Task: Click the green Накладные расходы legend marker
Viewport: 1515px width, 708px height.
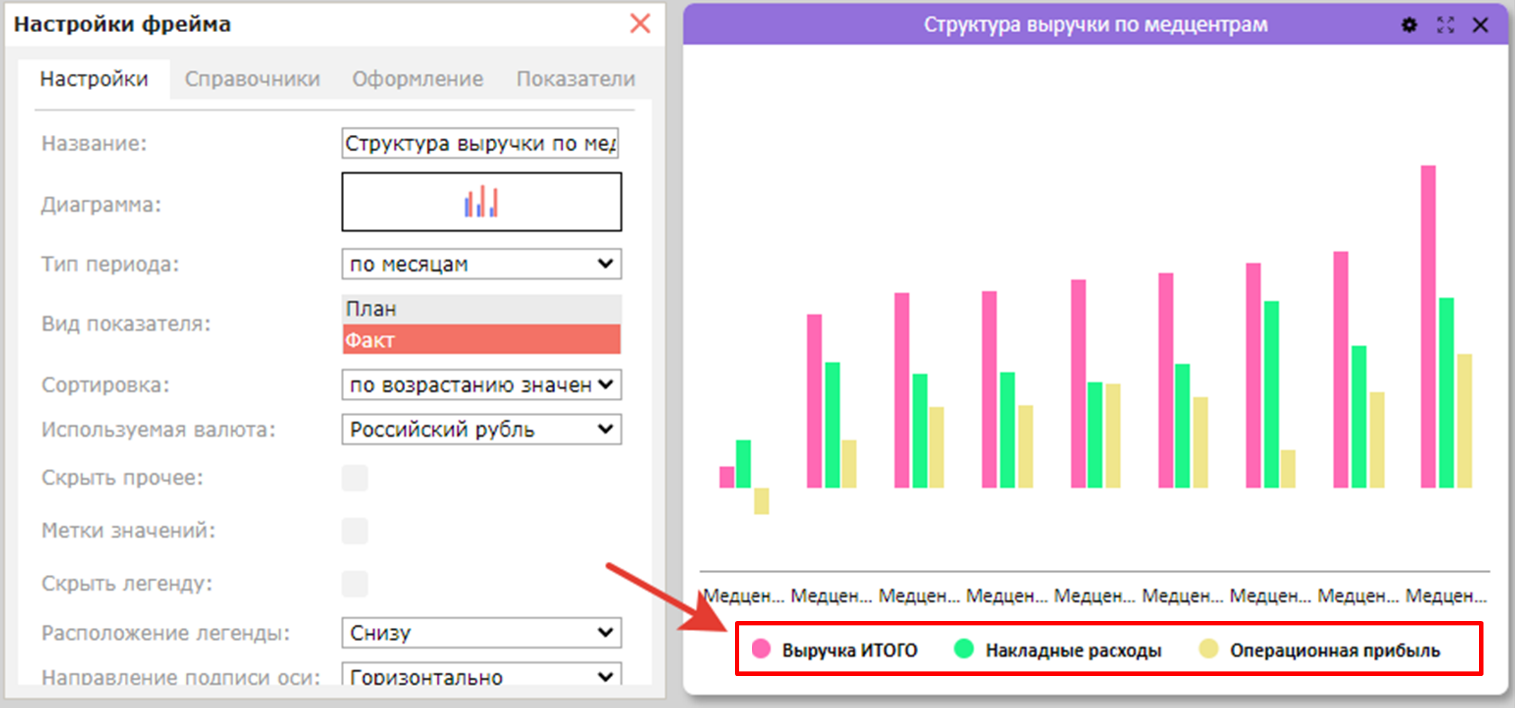Action: tap(965, 650)
